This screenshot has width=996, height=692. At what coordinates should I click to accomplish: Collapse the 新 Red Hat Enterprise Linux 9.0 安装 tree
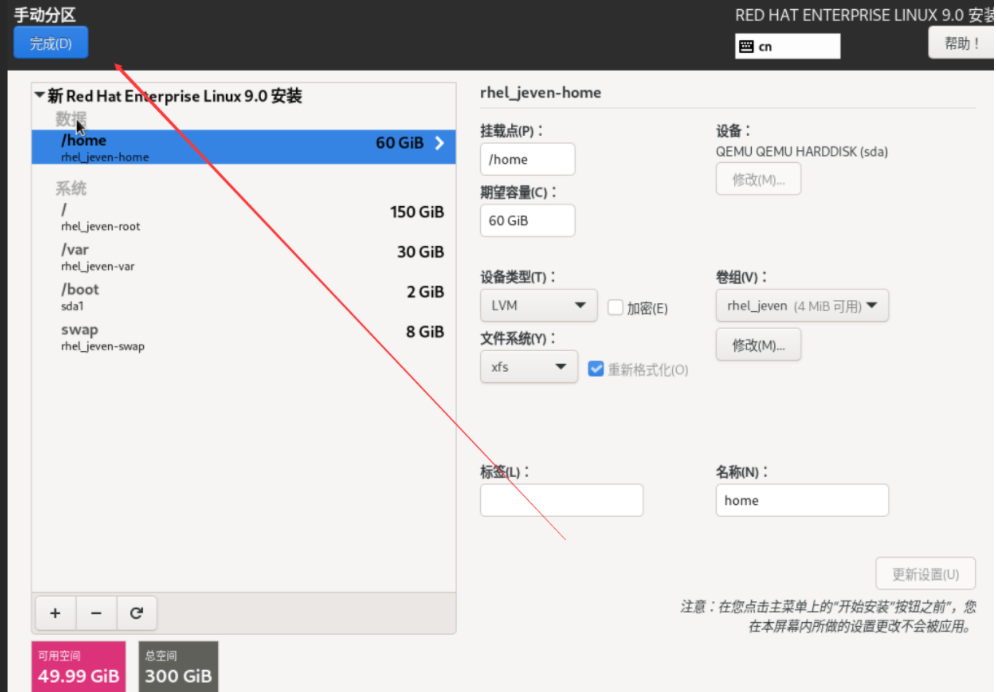[x=40, y=96]
